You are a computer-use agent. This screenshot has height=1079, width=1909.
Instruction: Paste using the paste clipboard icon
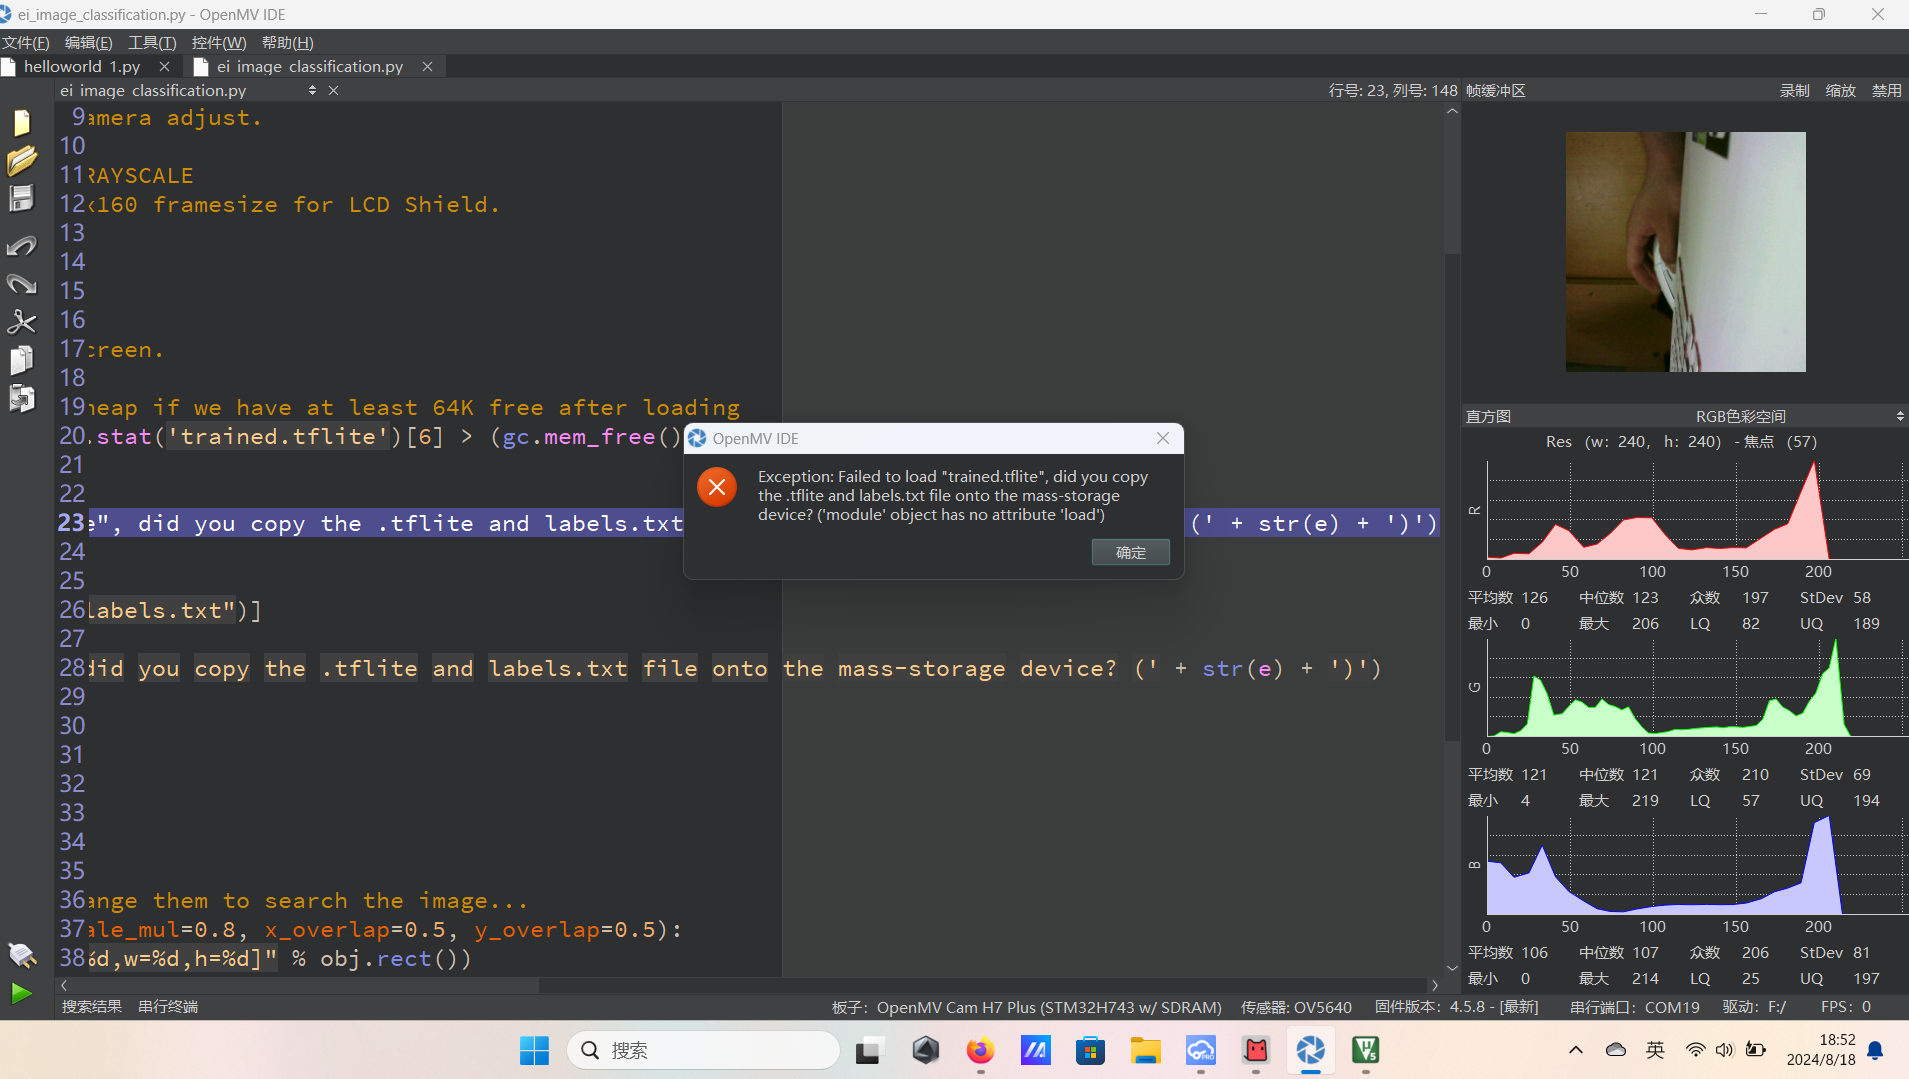(21, 398)
